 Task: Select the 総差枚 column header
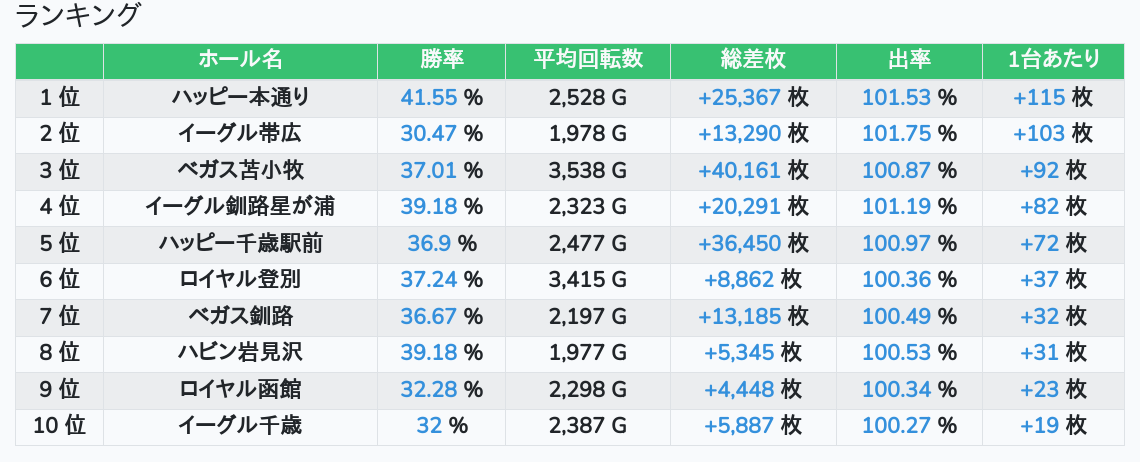click(x=753, y=60)
